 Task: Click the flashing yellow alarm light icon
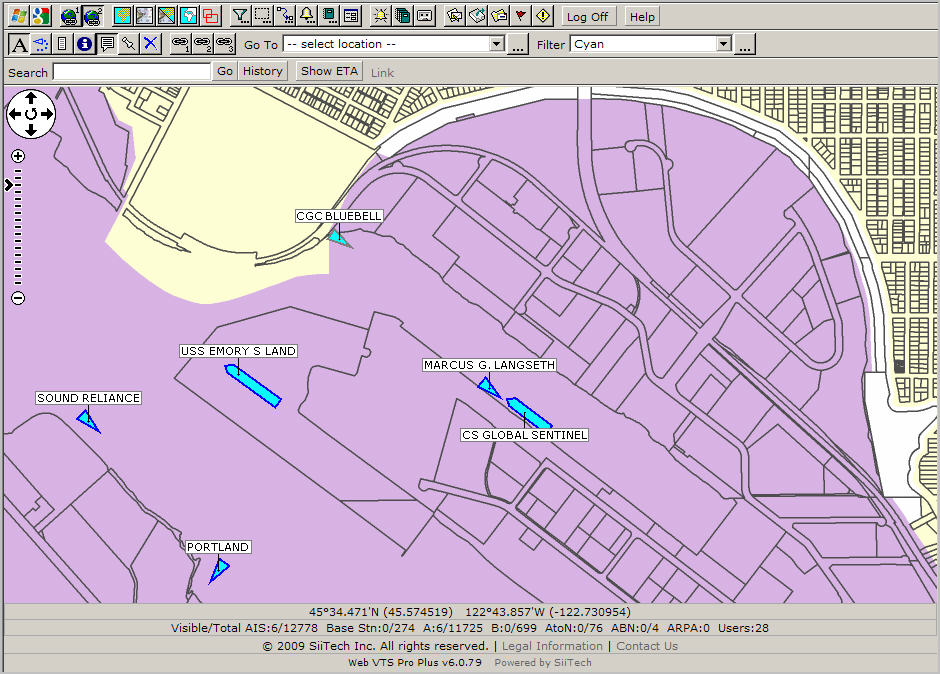[381, 16]
